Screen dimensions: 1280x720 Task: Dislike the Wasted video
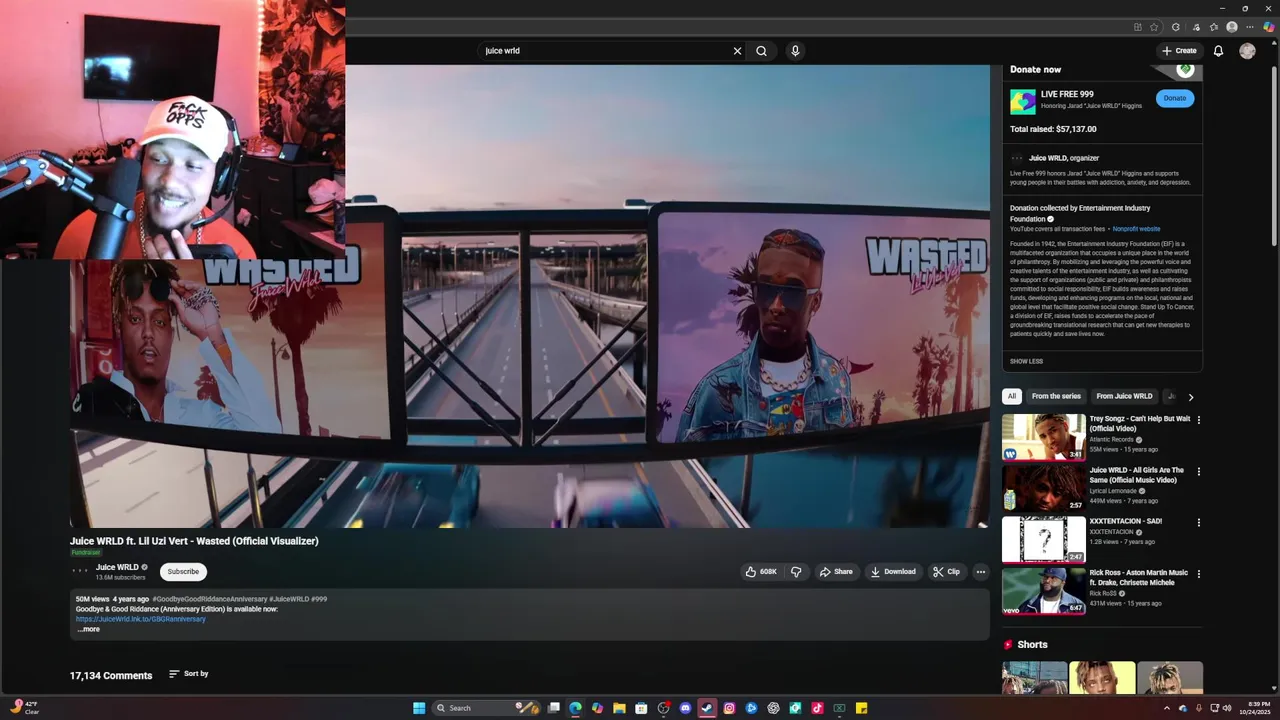(796, 572)
